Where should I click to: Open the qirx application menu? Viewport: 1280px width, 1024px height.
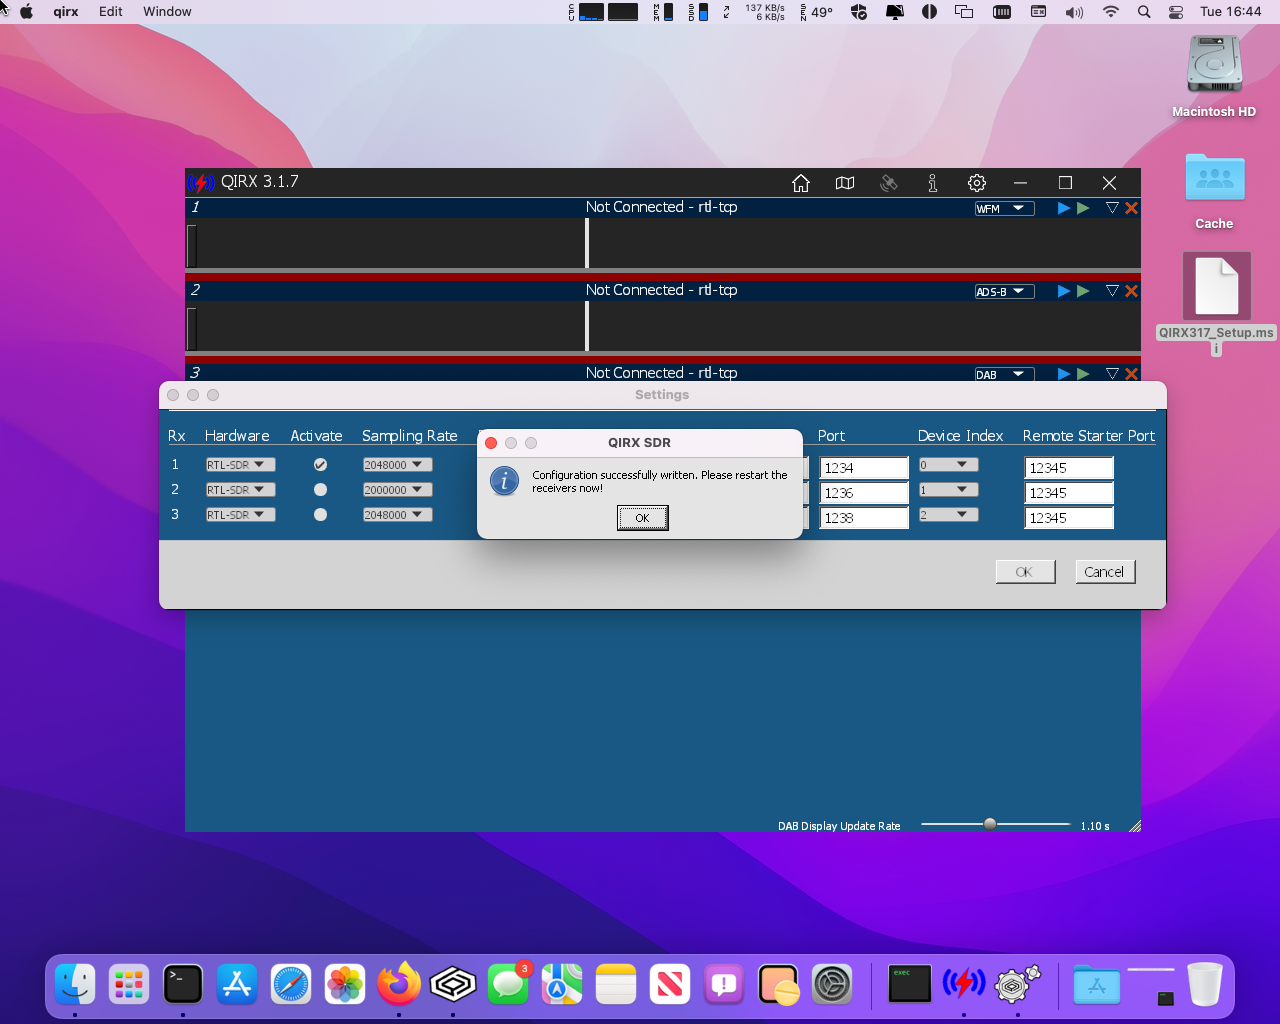pyautogui.click(x=66, y=12)
